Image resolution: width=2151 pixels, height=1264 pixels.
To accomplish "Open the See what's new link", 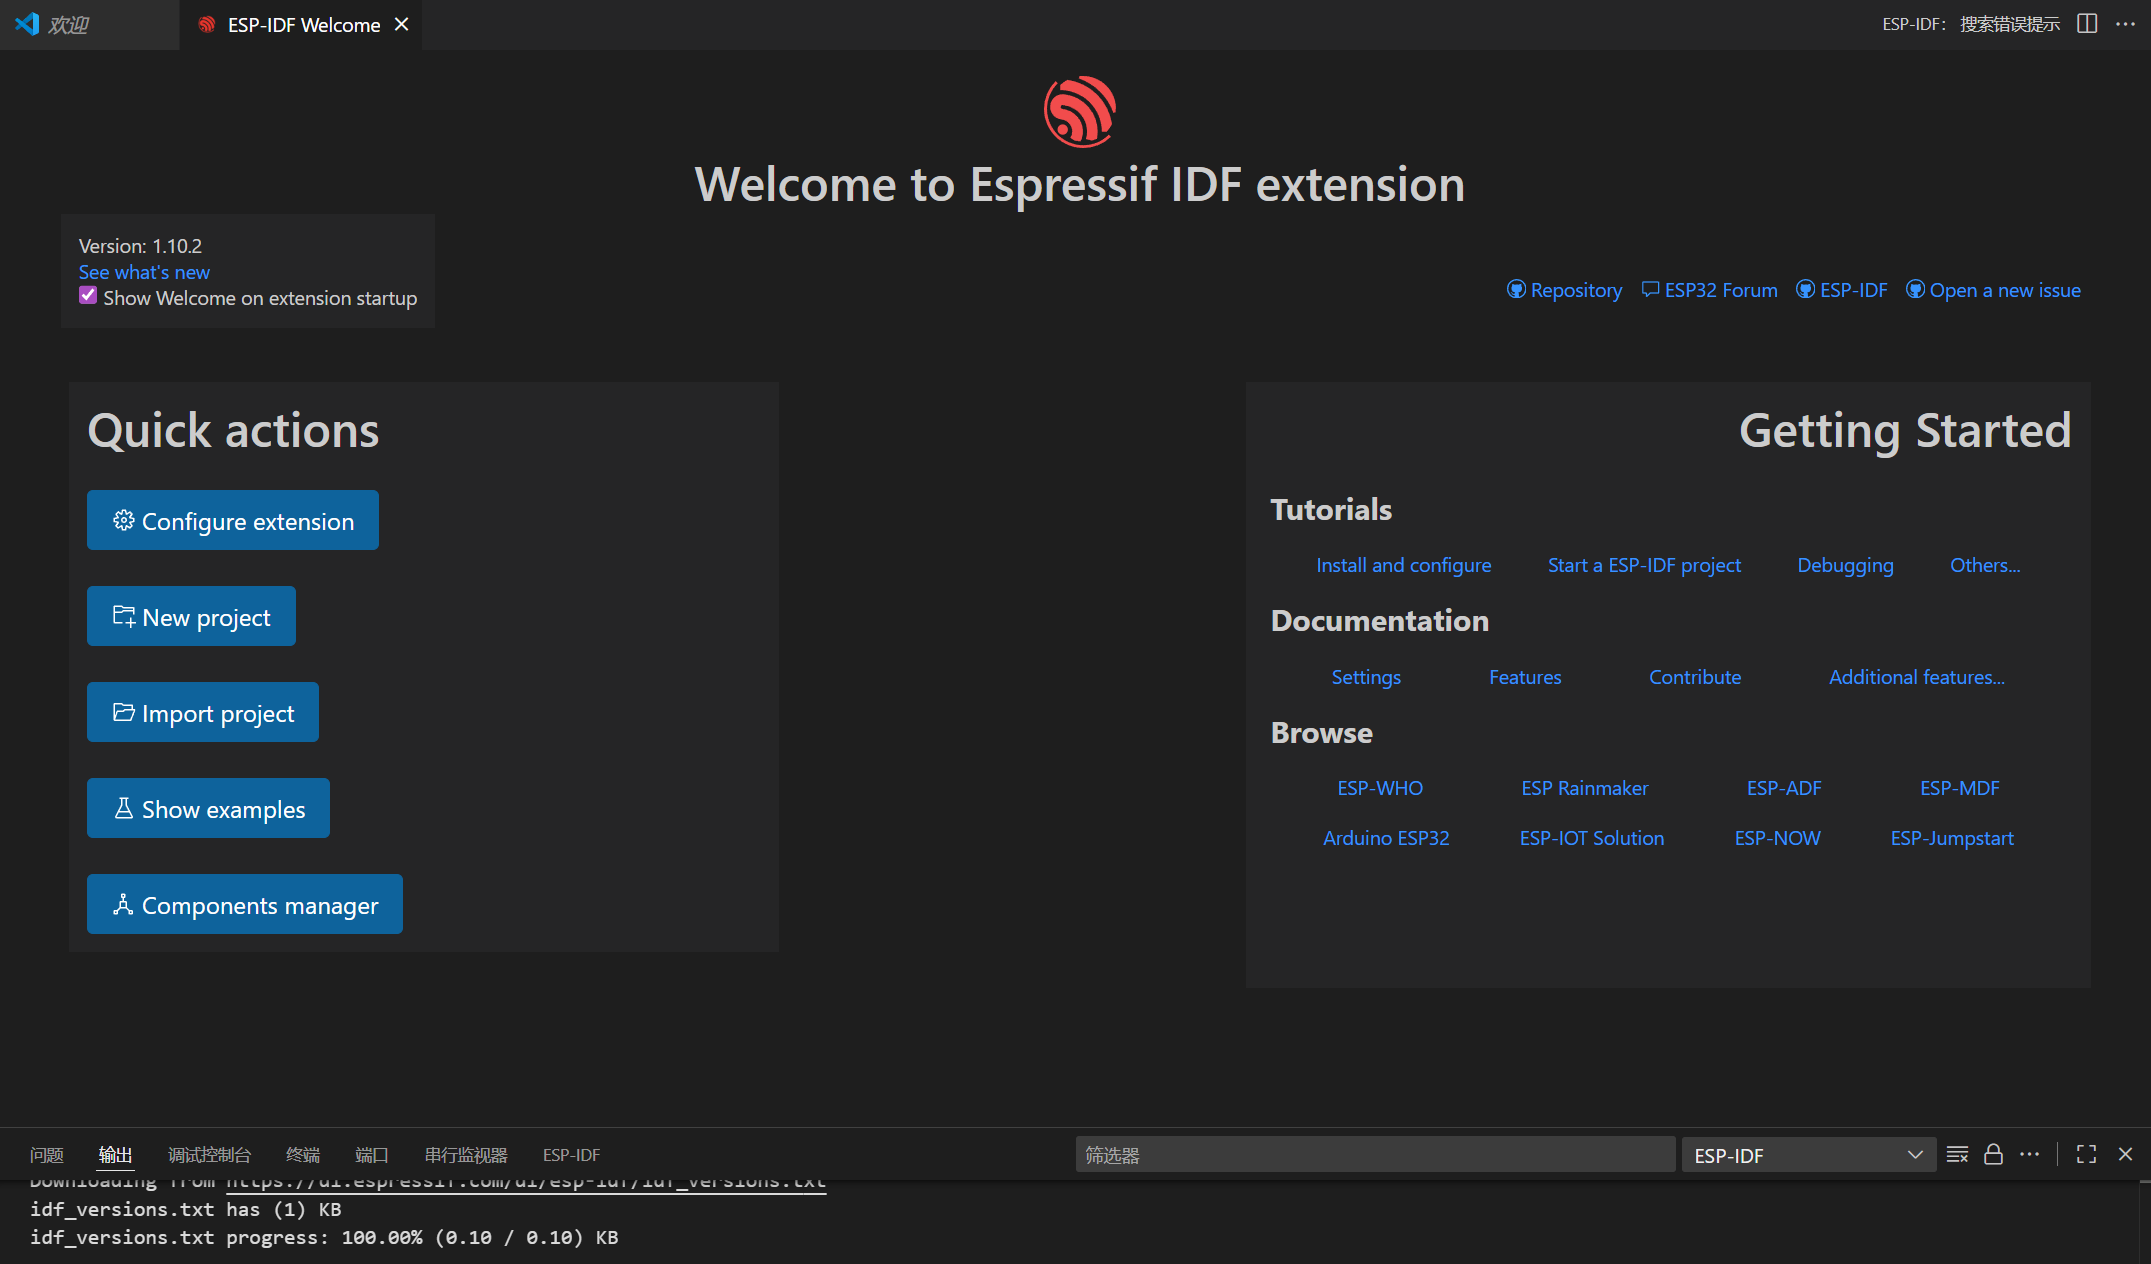I will 144,272.
